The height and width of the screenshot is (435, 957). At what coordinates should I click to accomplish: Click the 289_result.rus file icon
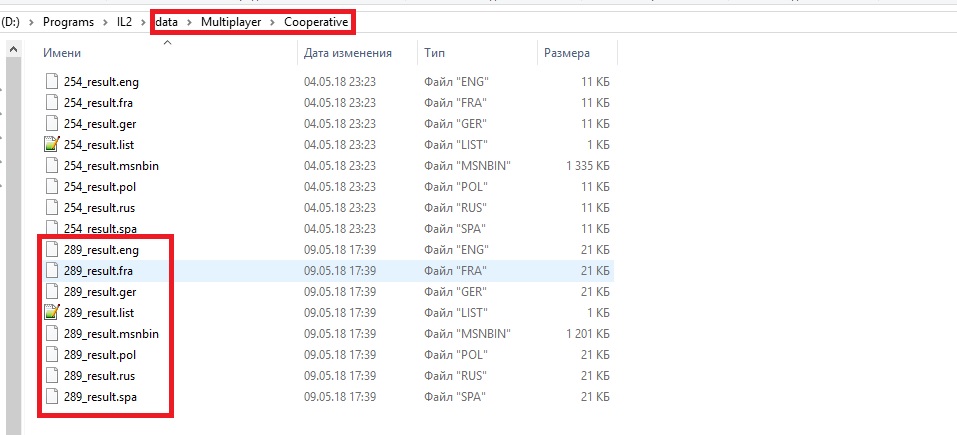pos(52,376)
